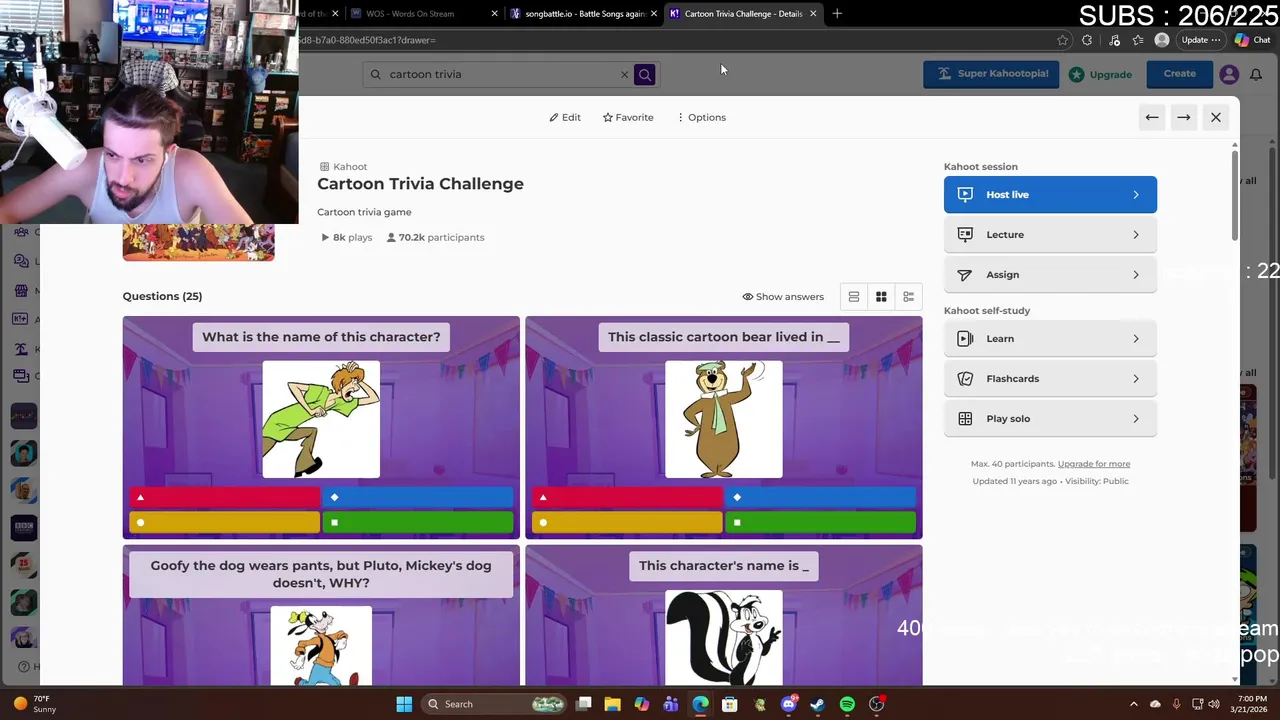The image size is (1280, 720).
Task: Expand the Learn chevron arrow
Action: [1136, 338]
